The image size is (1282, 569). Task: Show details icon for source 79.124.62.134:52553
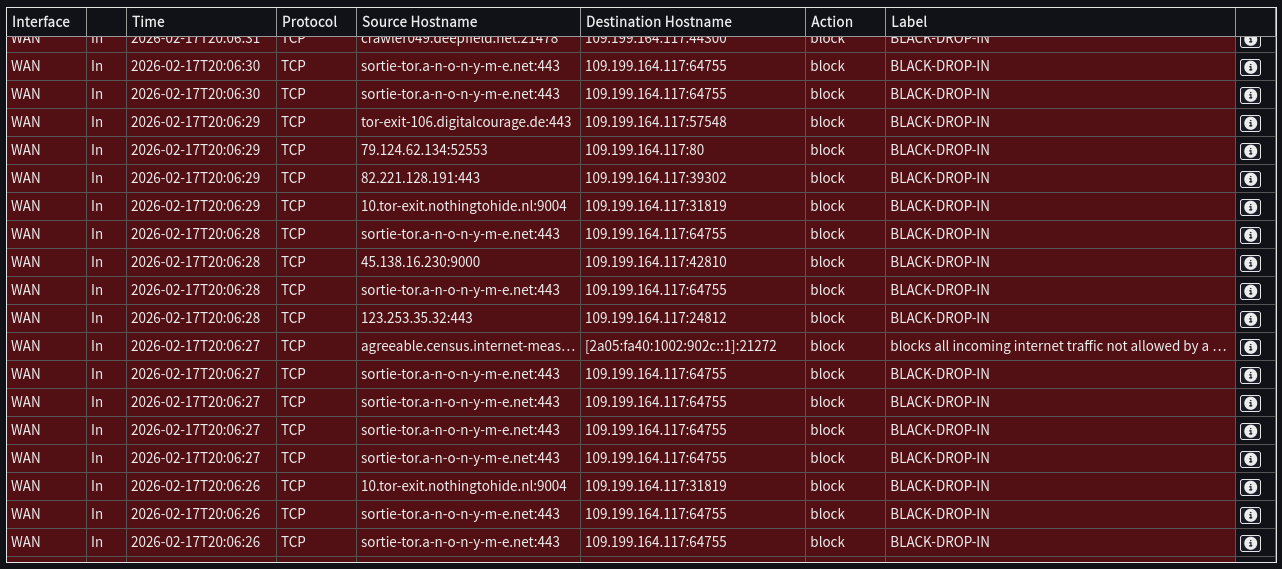[1249, 151]
